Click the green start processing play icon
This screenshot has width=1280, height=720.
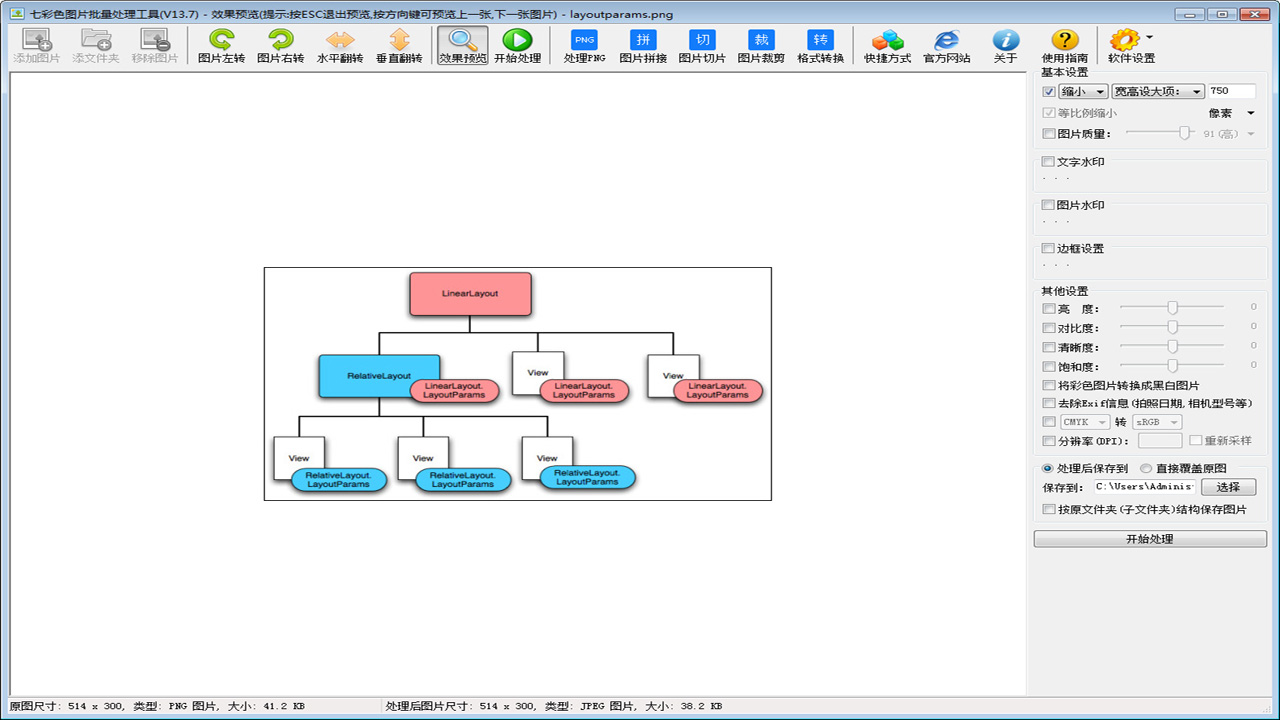(517, 40)
